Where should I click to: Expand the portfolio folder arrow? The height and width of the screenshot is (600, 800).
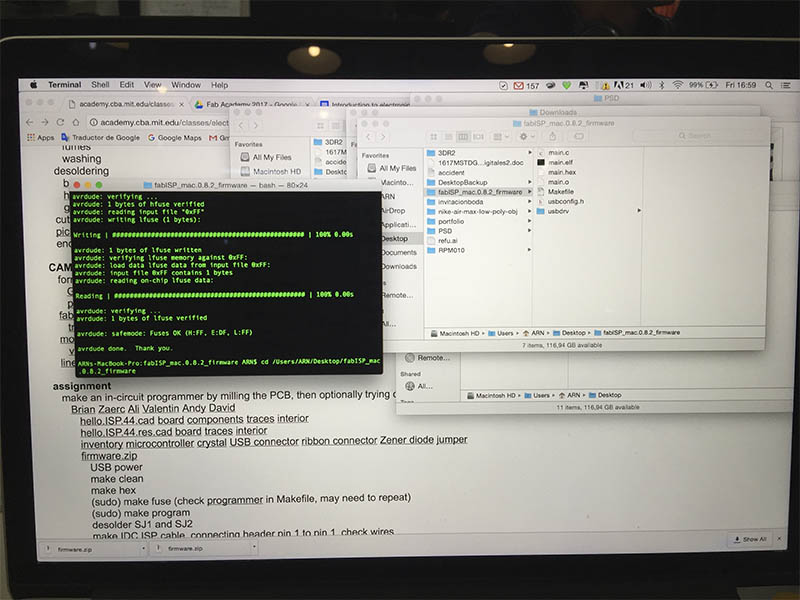529,221
